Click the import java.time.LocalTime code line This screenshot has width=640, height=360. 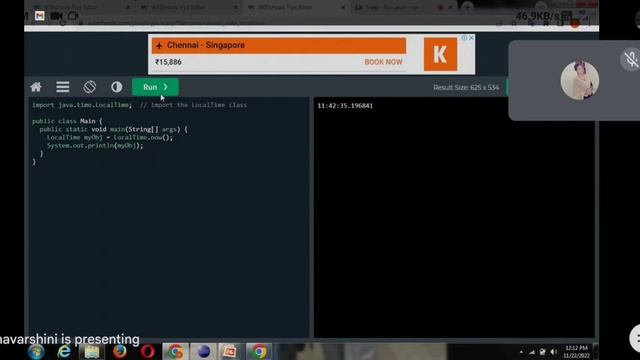coord(139,105)
